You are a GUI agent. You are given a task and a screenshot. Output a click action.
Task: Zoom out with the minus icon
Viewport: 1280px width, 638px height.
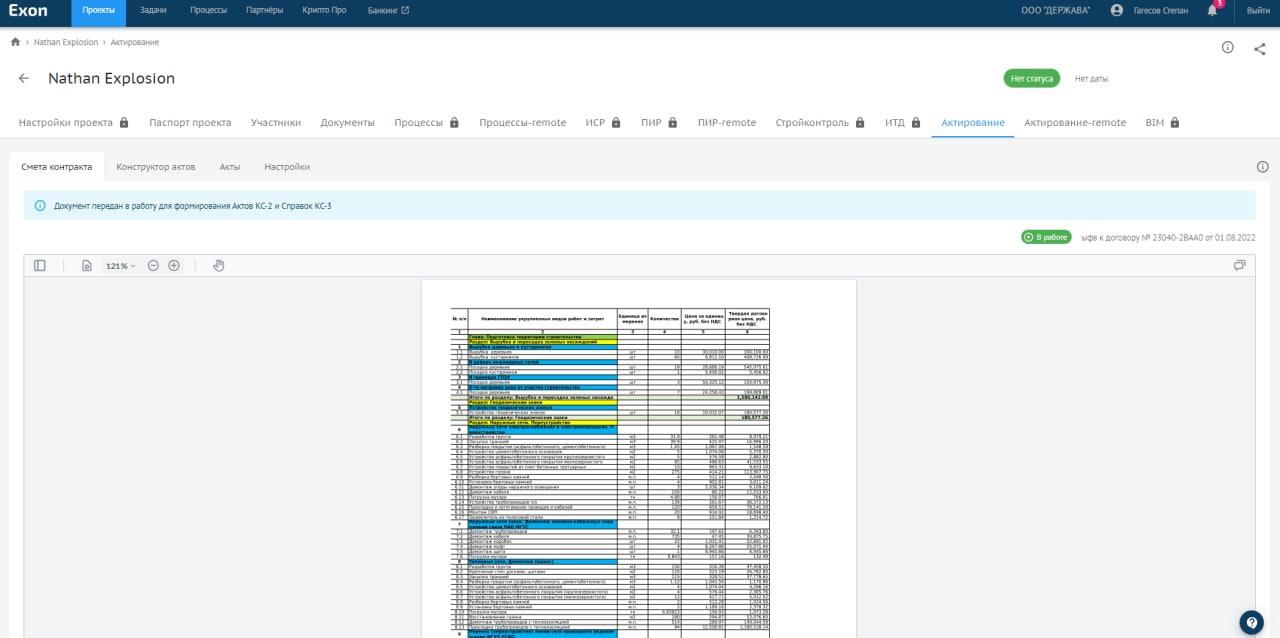click(153, 266)
